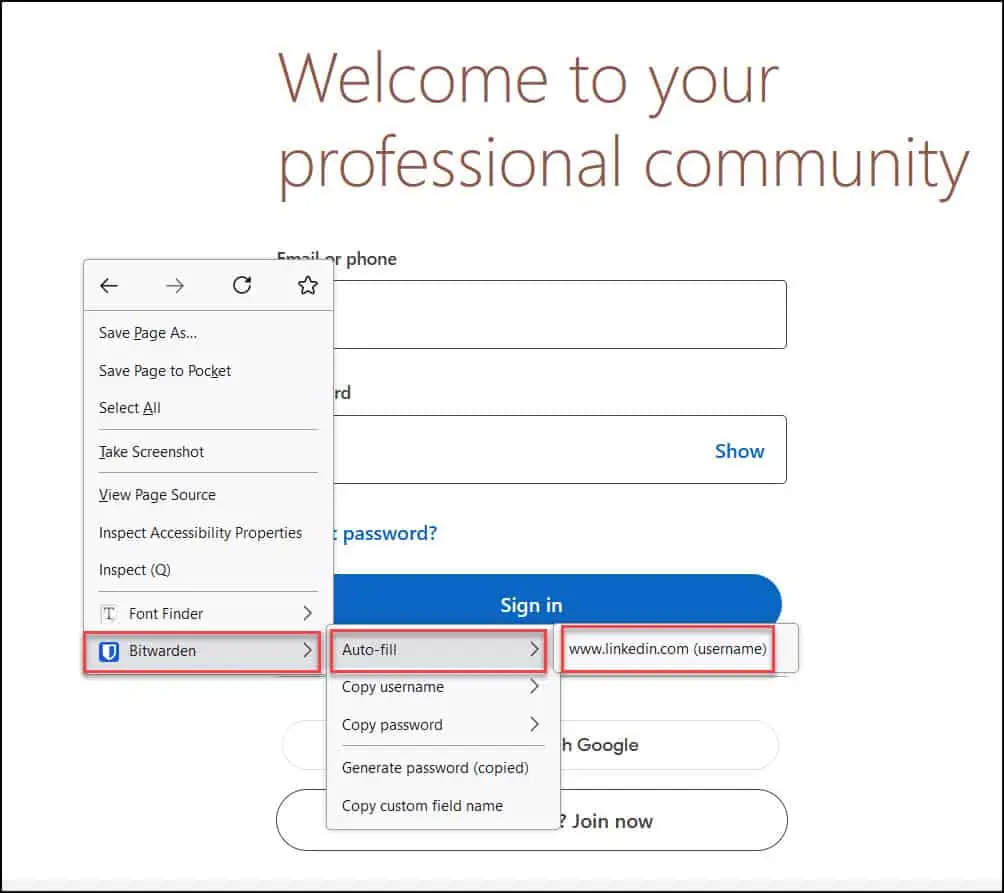Click the password input field
The image size is (1004, 893).
(x=560, y=449)
